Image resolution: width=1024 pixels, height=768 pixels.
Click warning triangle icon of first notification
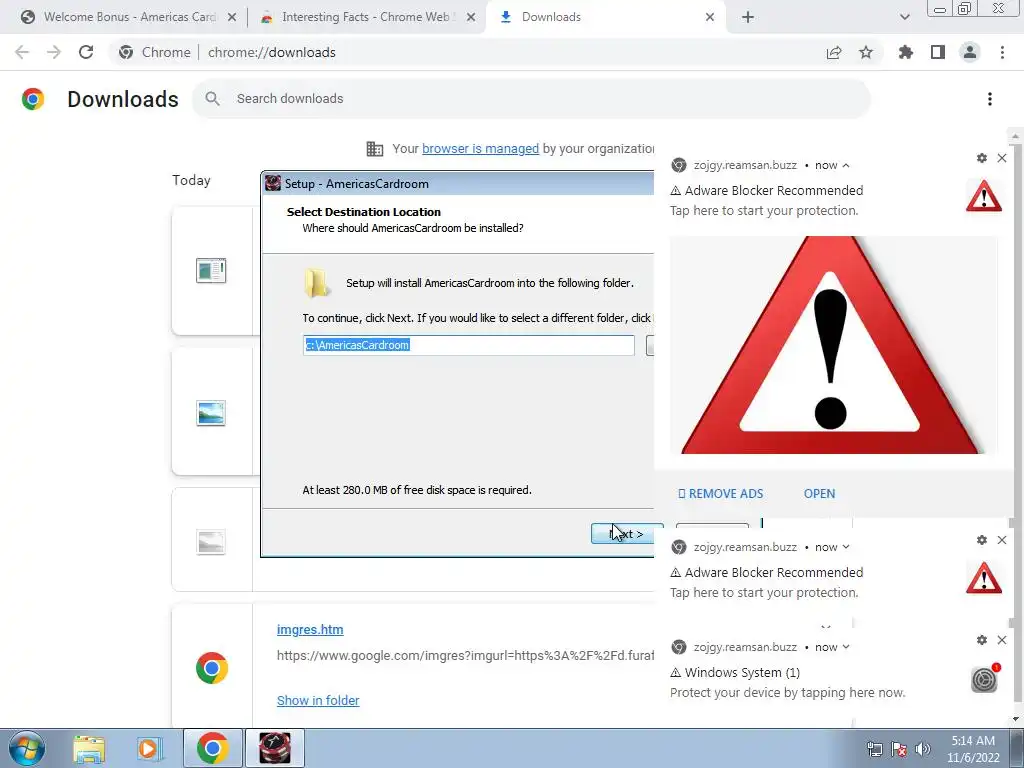coord(984,197)
